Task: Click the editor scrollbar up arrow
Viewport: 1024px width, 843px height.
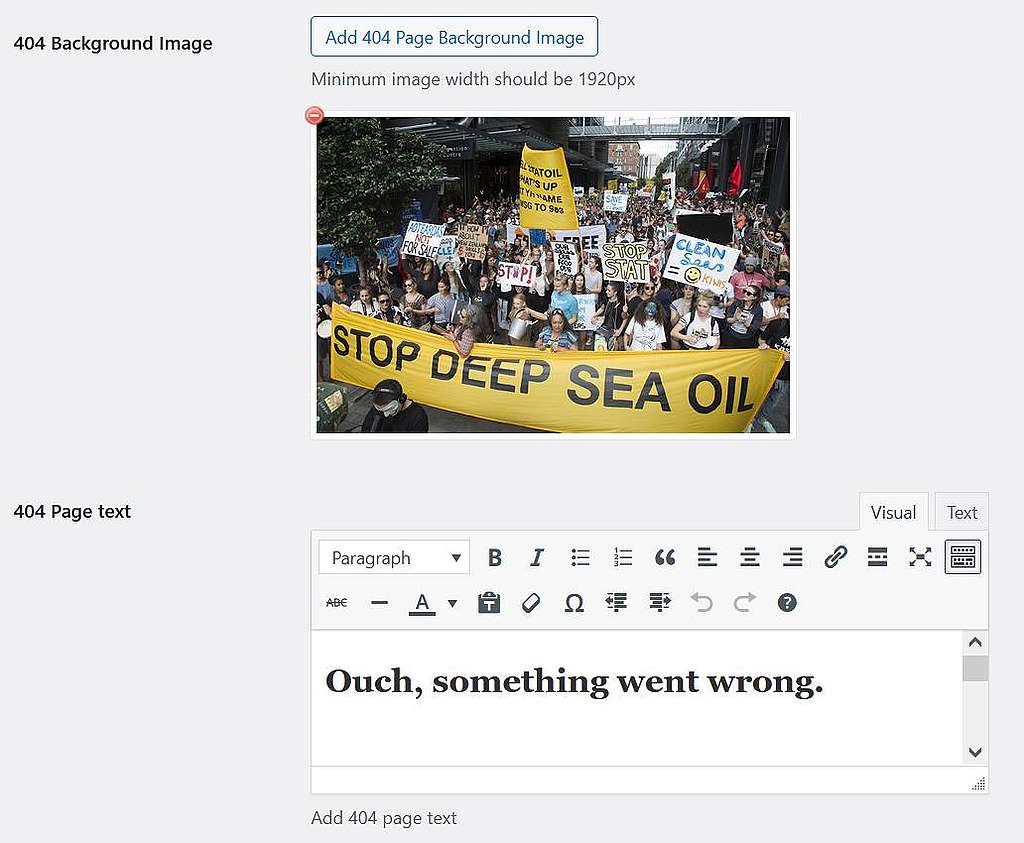Action: point(975,643)
